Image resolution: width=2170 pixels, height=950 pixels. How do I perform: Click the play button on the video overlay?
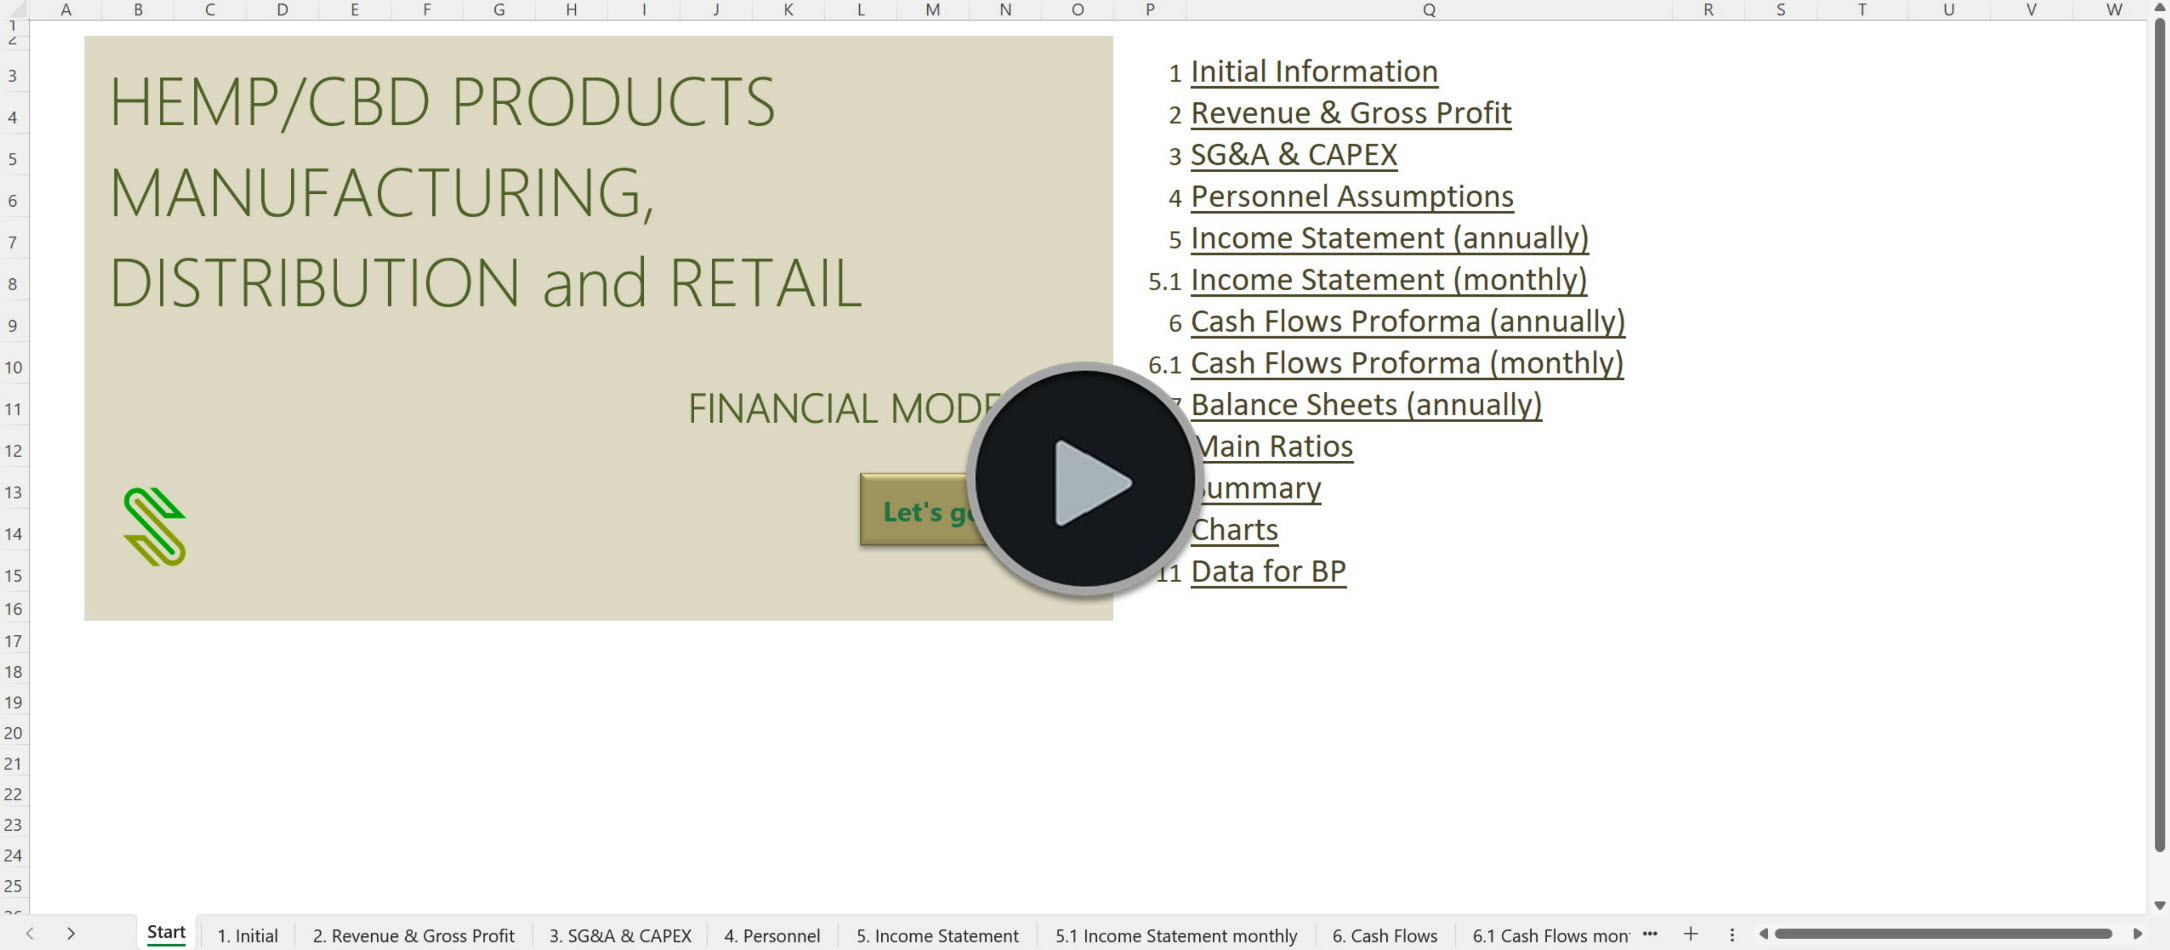click(x=1083, y=483)
